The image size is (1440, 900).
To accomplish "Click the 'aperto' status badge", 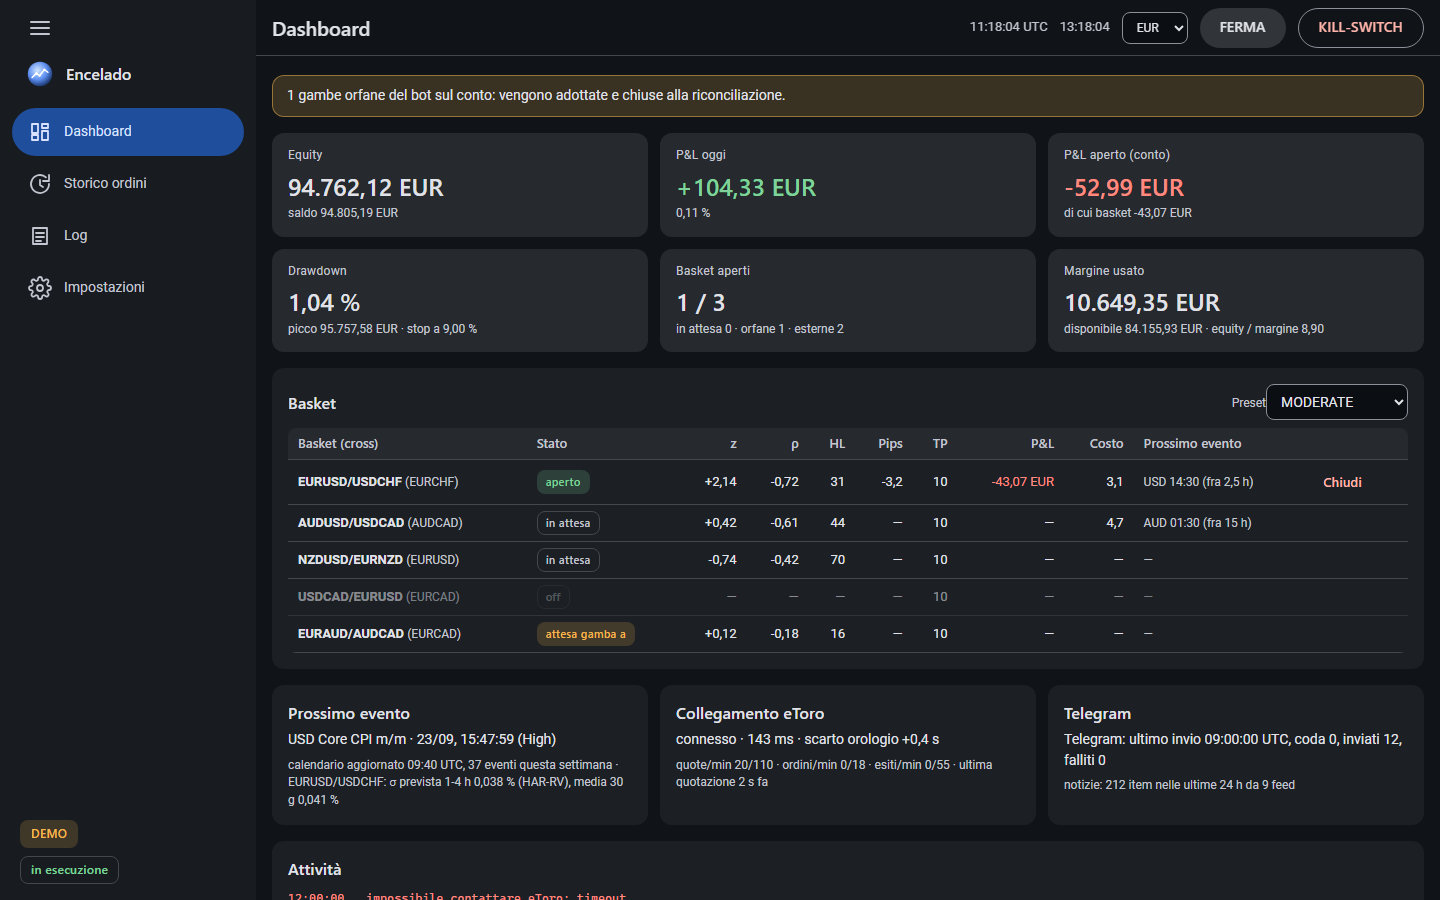I will pos(563,482).
